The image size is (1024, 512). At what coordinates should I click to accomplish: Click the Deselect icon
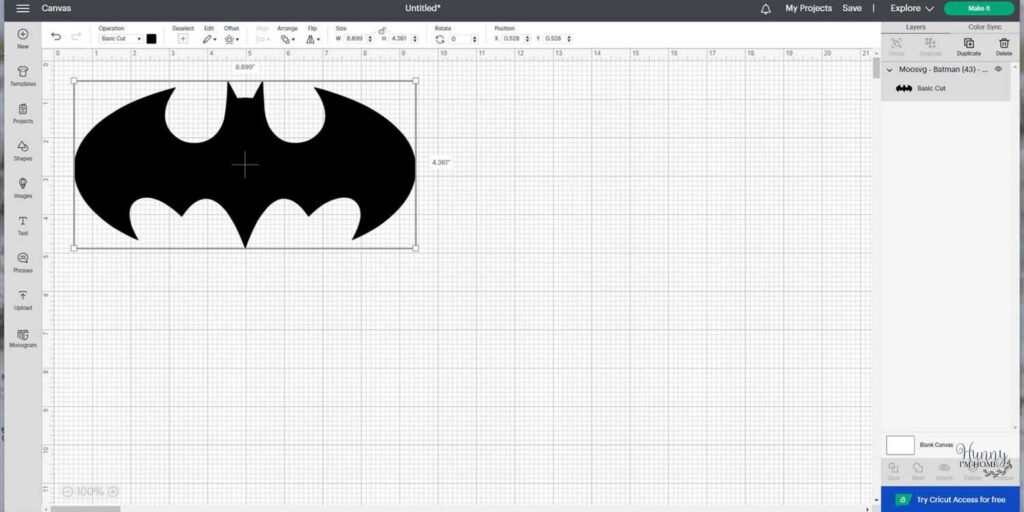(x=183, y=39)
